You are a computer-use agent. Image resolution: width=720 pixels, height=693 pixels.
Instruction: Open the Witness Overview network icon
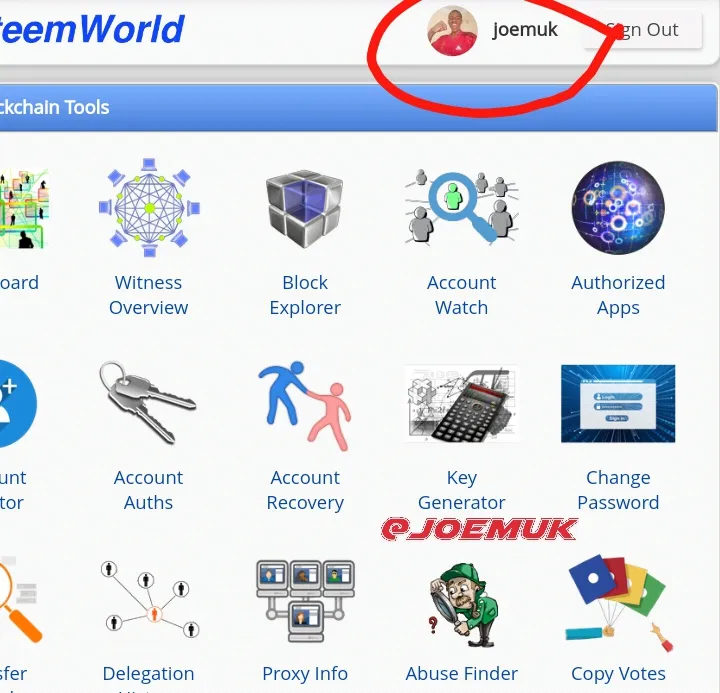[x=149, y=208]
